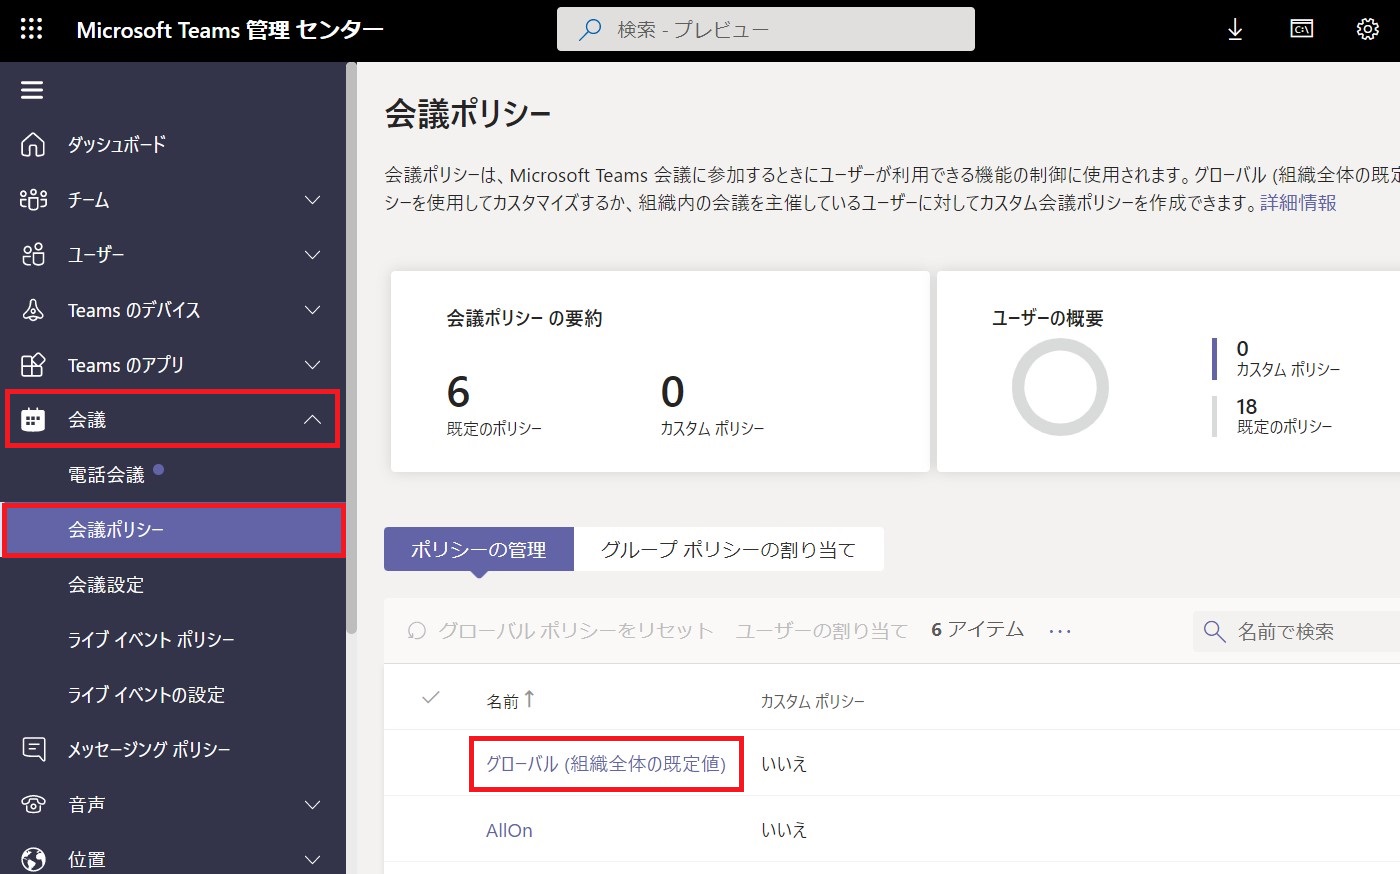Click the Teams のデバイス icon
The width and height of the screenshot is (1400, 874).
33,310
